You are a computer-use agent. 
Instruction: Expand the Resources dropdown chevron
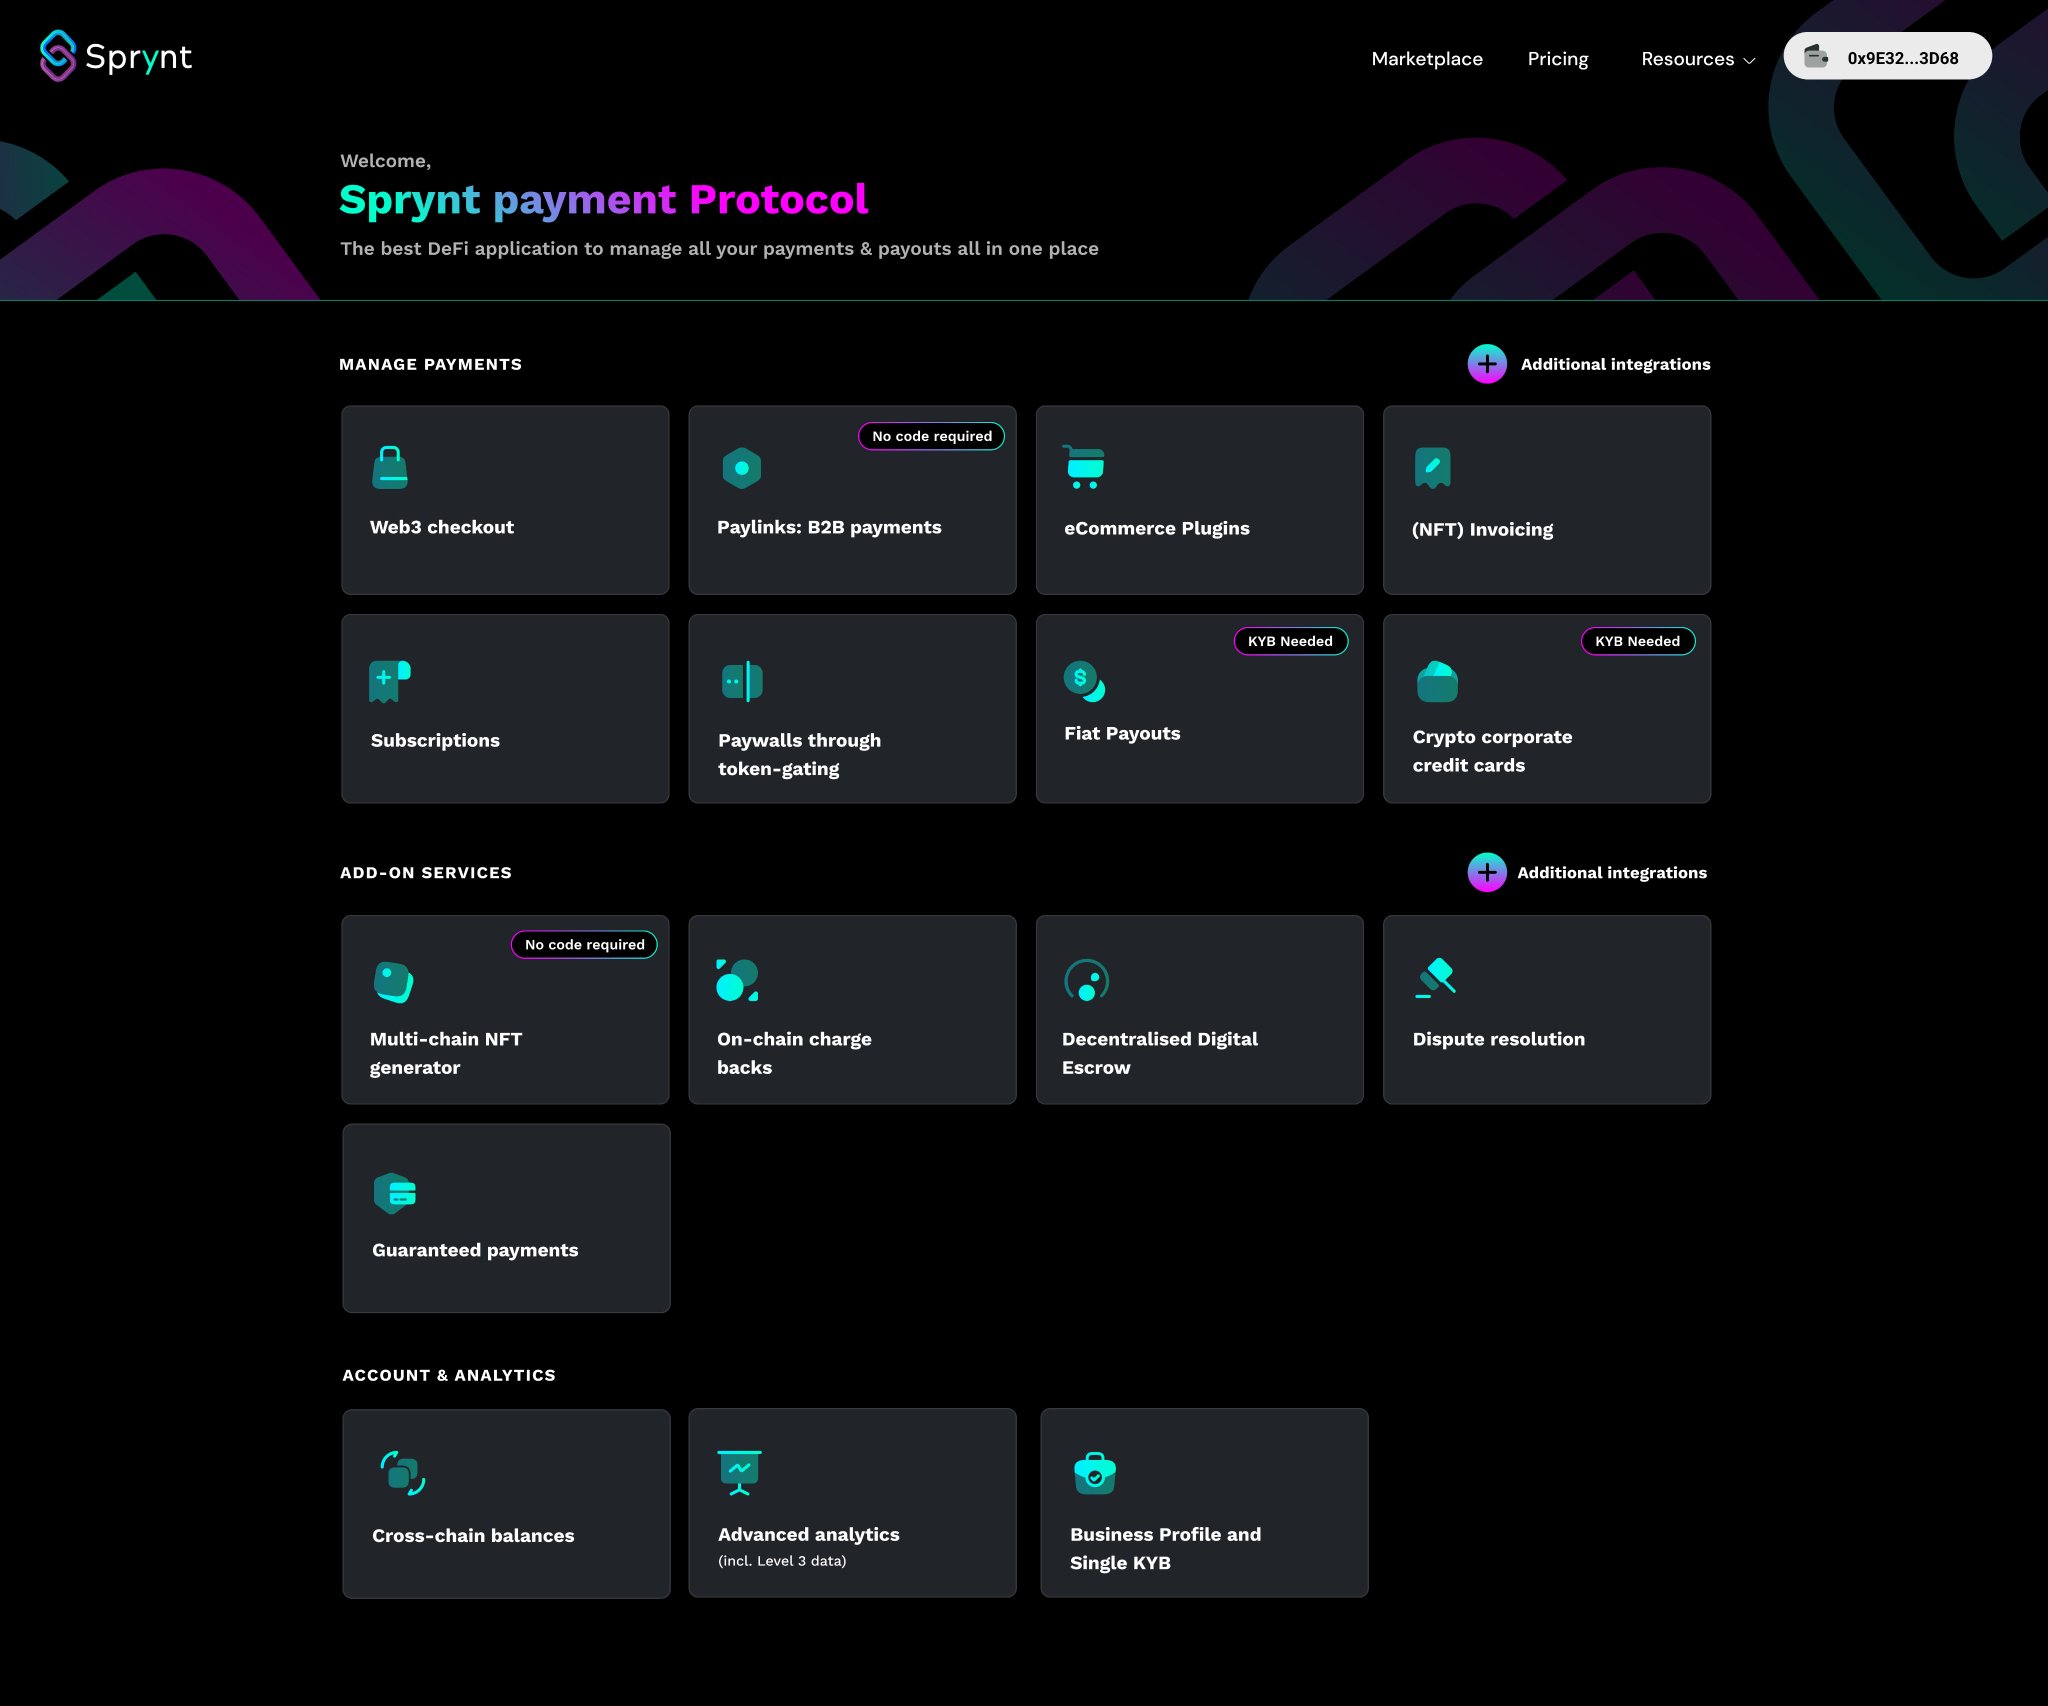1749,60
